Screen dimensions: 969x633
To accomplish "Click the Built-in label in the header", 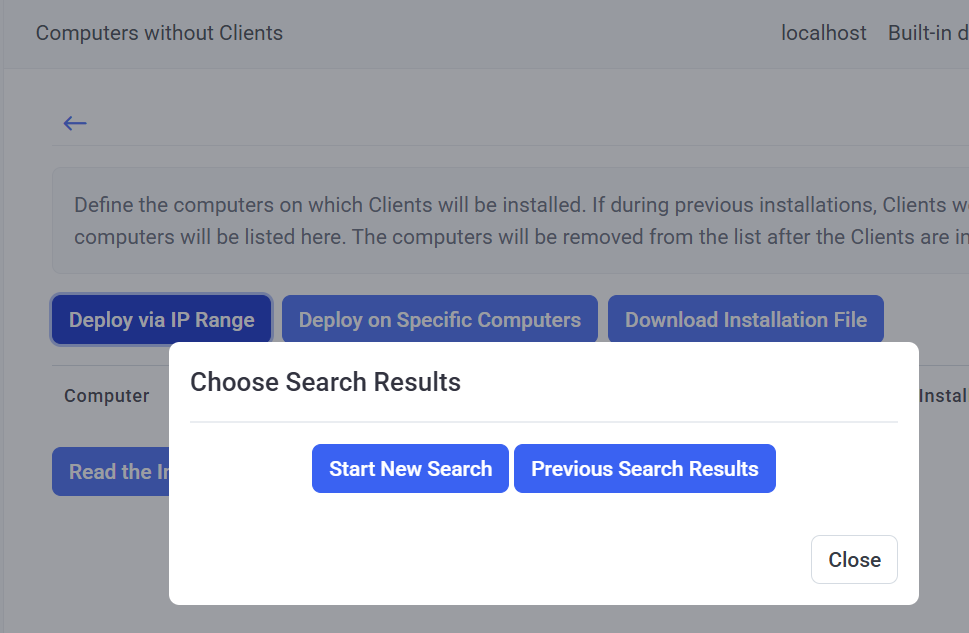I will click(x=927, y=33).
